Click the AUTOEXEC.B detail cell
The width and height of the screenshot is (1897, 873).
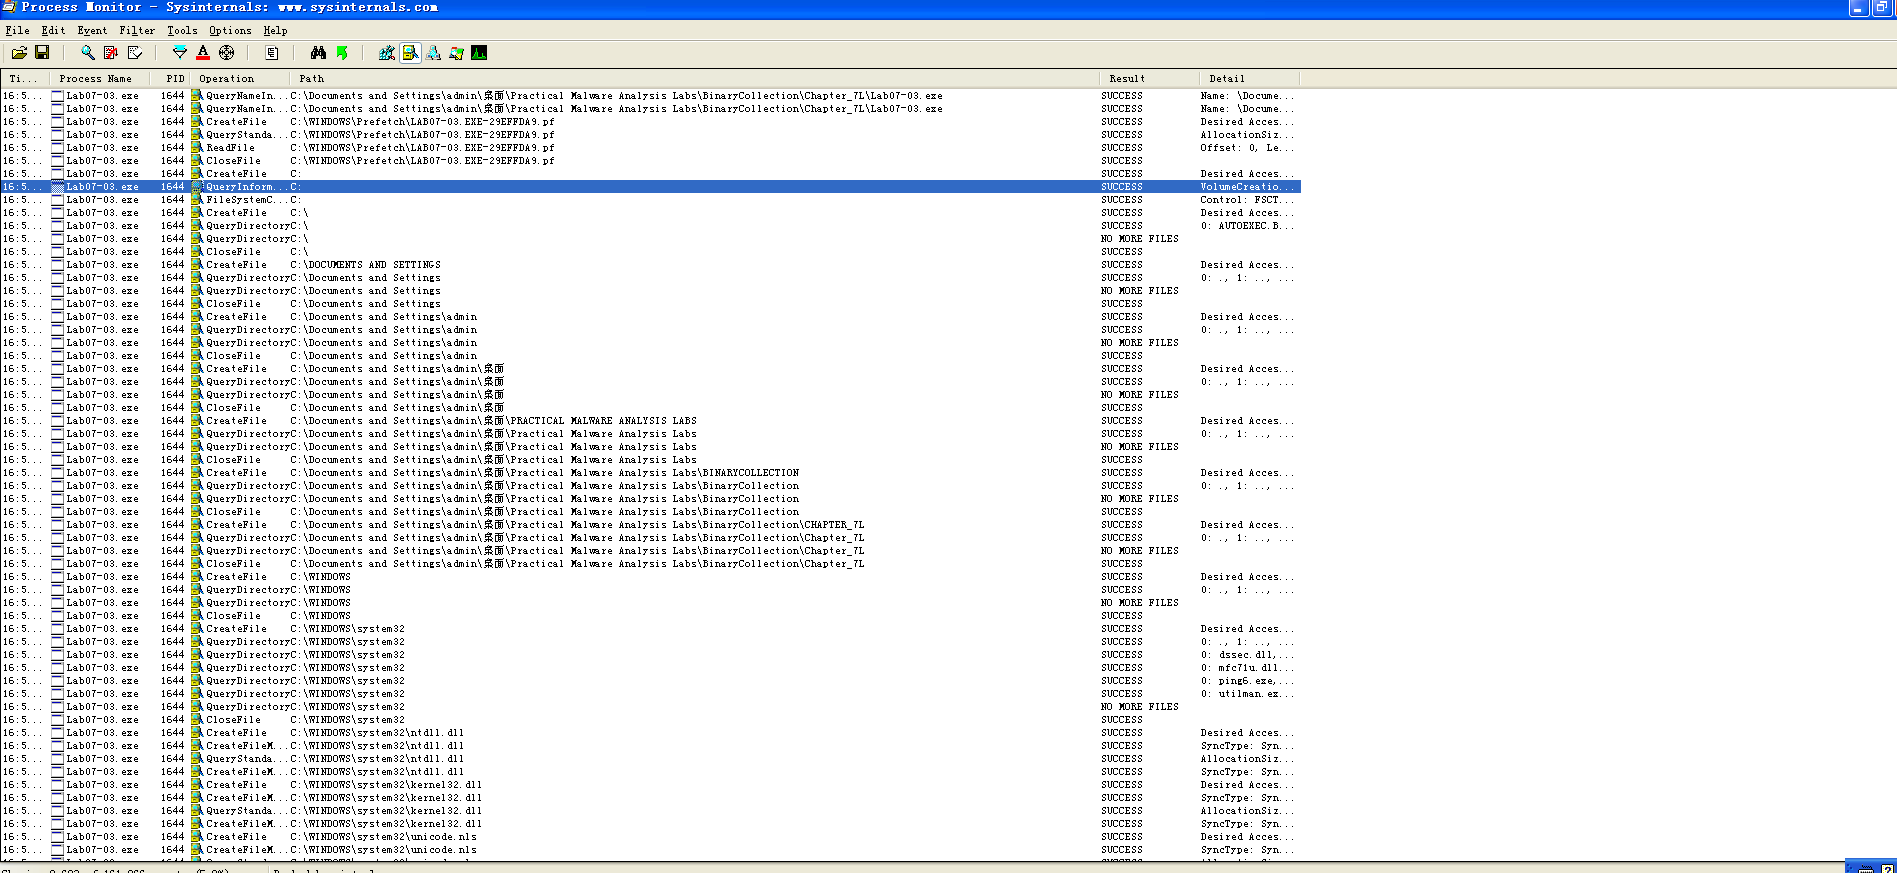pyautogui.click(x=1247, y=226)
